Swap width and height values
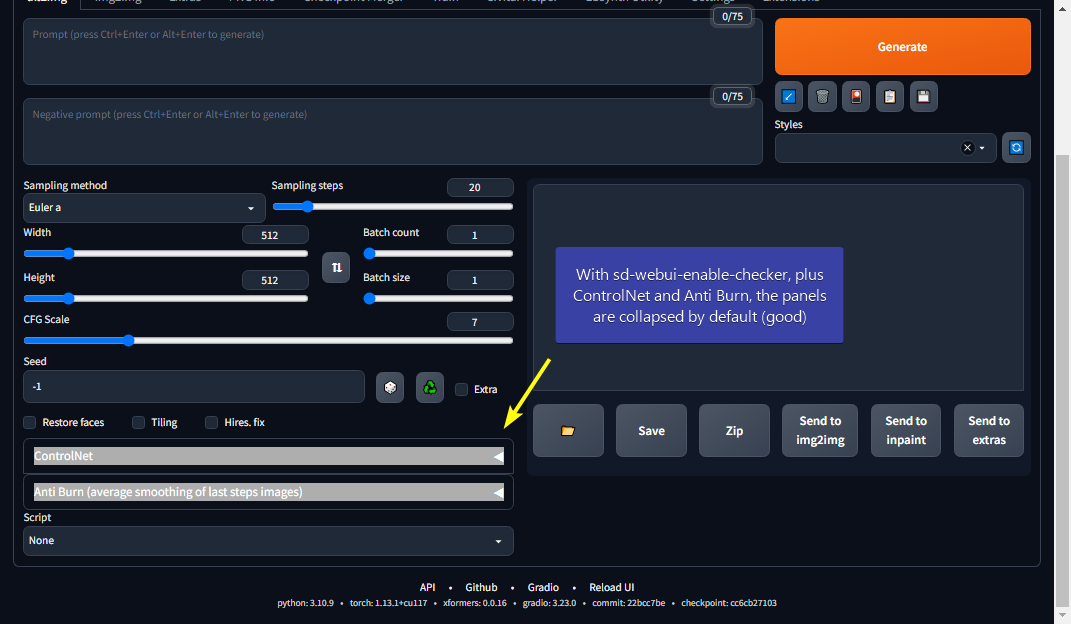Viewport: 1071px width, 624px height. (336, 268)
